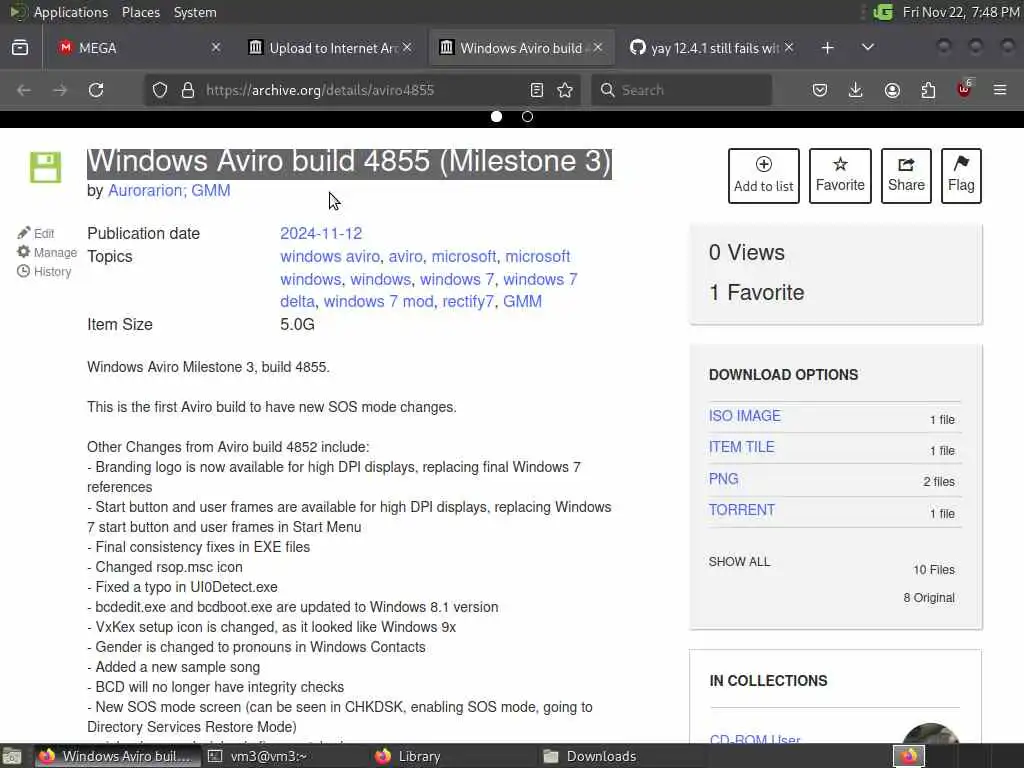This screenshot has width=1024, height=768.
Task: Reload the current page
Action: [x=96, y=90]
